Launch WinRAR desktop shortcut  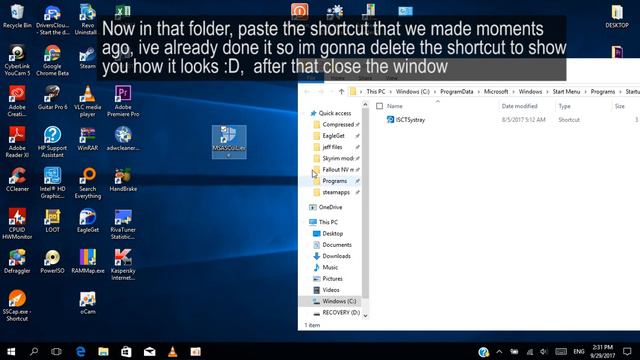[x=87, y=139]
